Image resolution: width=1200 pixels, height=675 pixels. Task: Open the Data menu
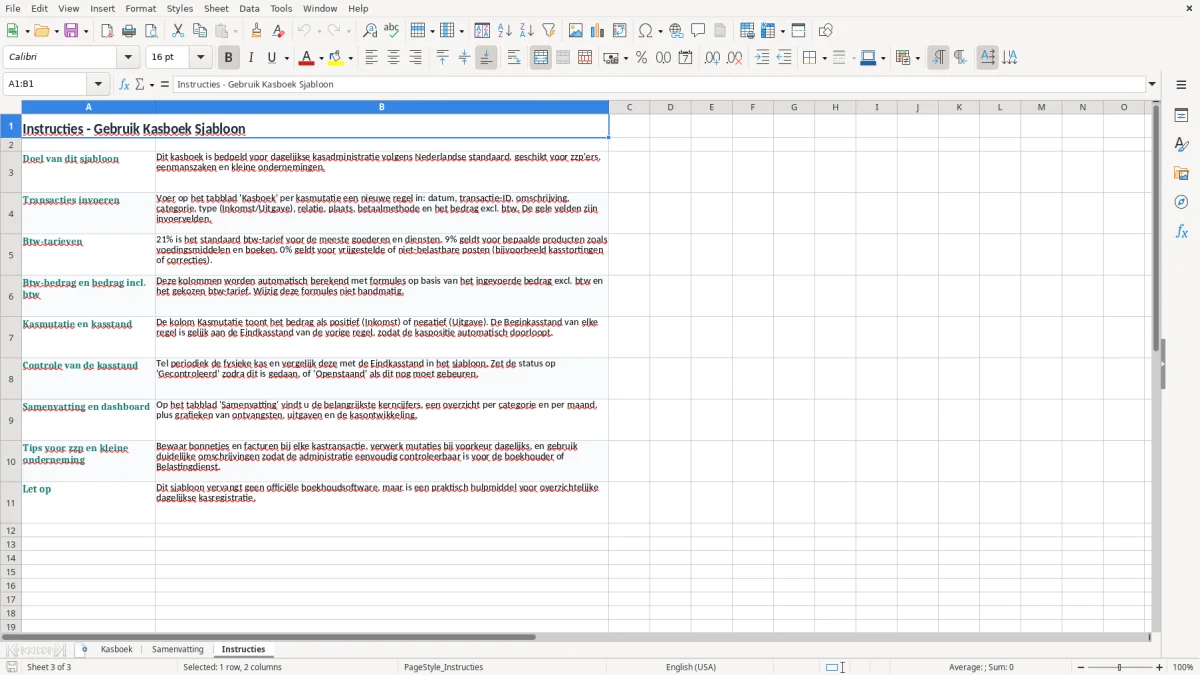point(249,8)
